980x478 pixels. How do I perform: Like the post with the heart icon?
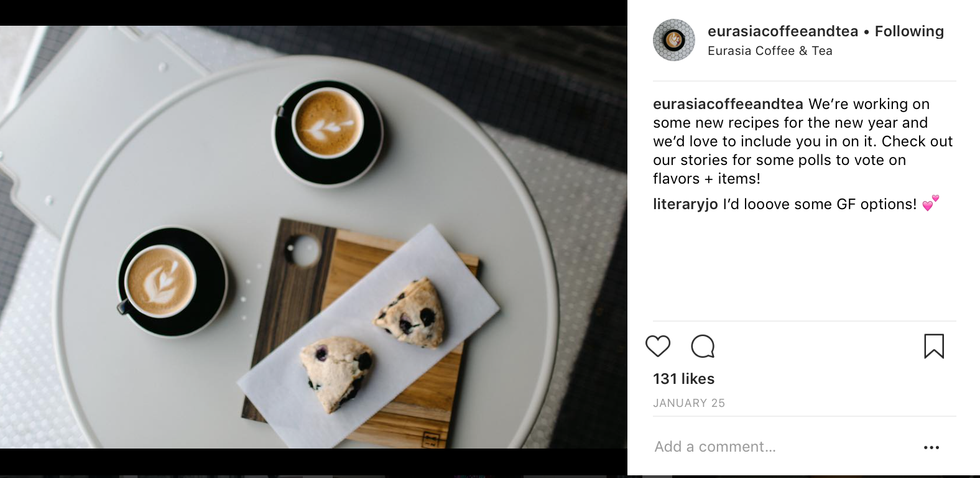pos(658,346)
